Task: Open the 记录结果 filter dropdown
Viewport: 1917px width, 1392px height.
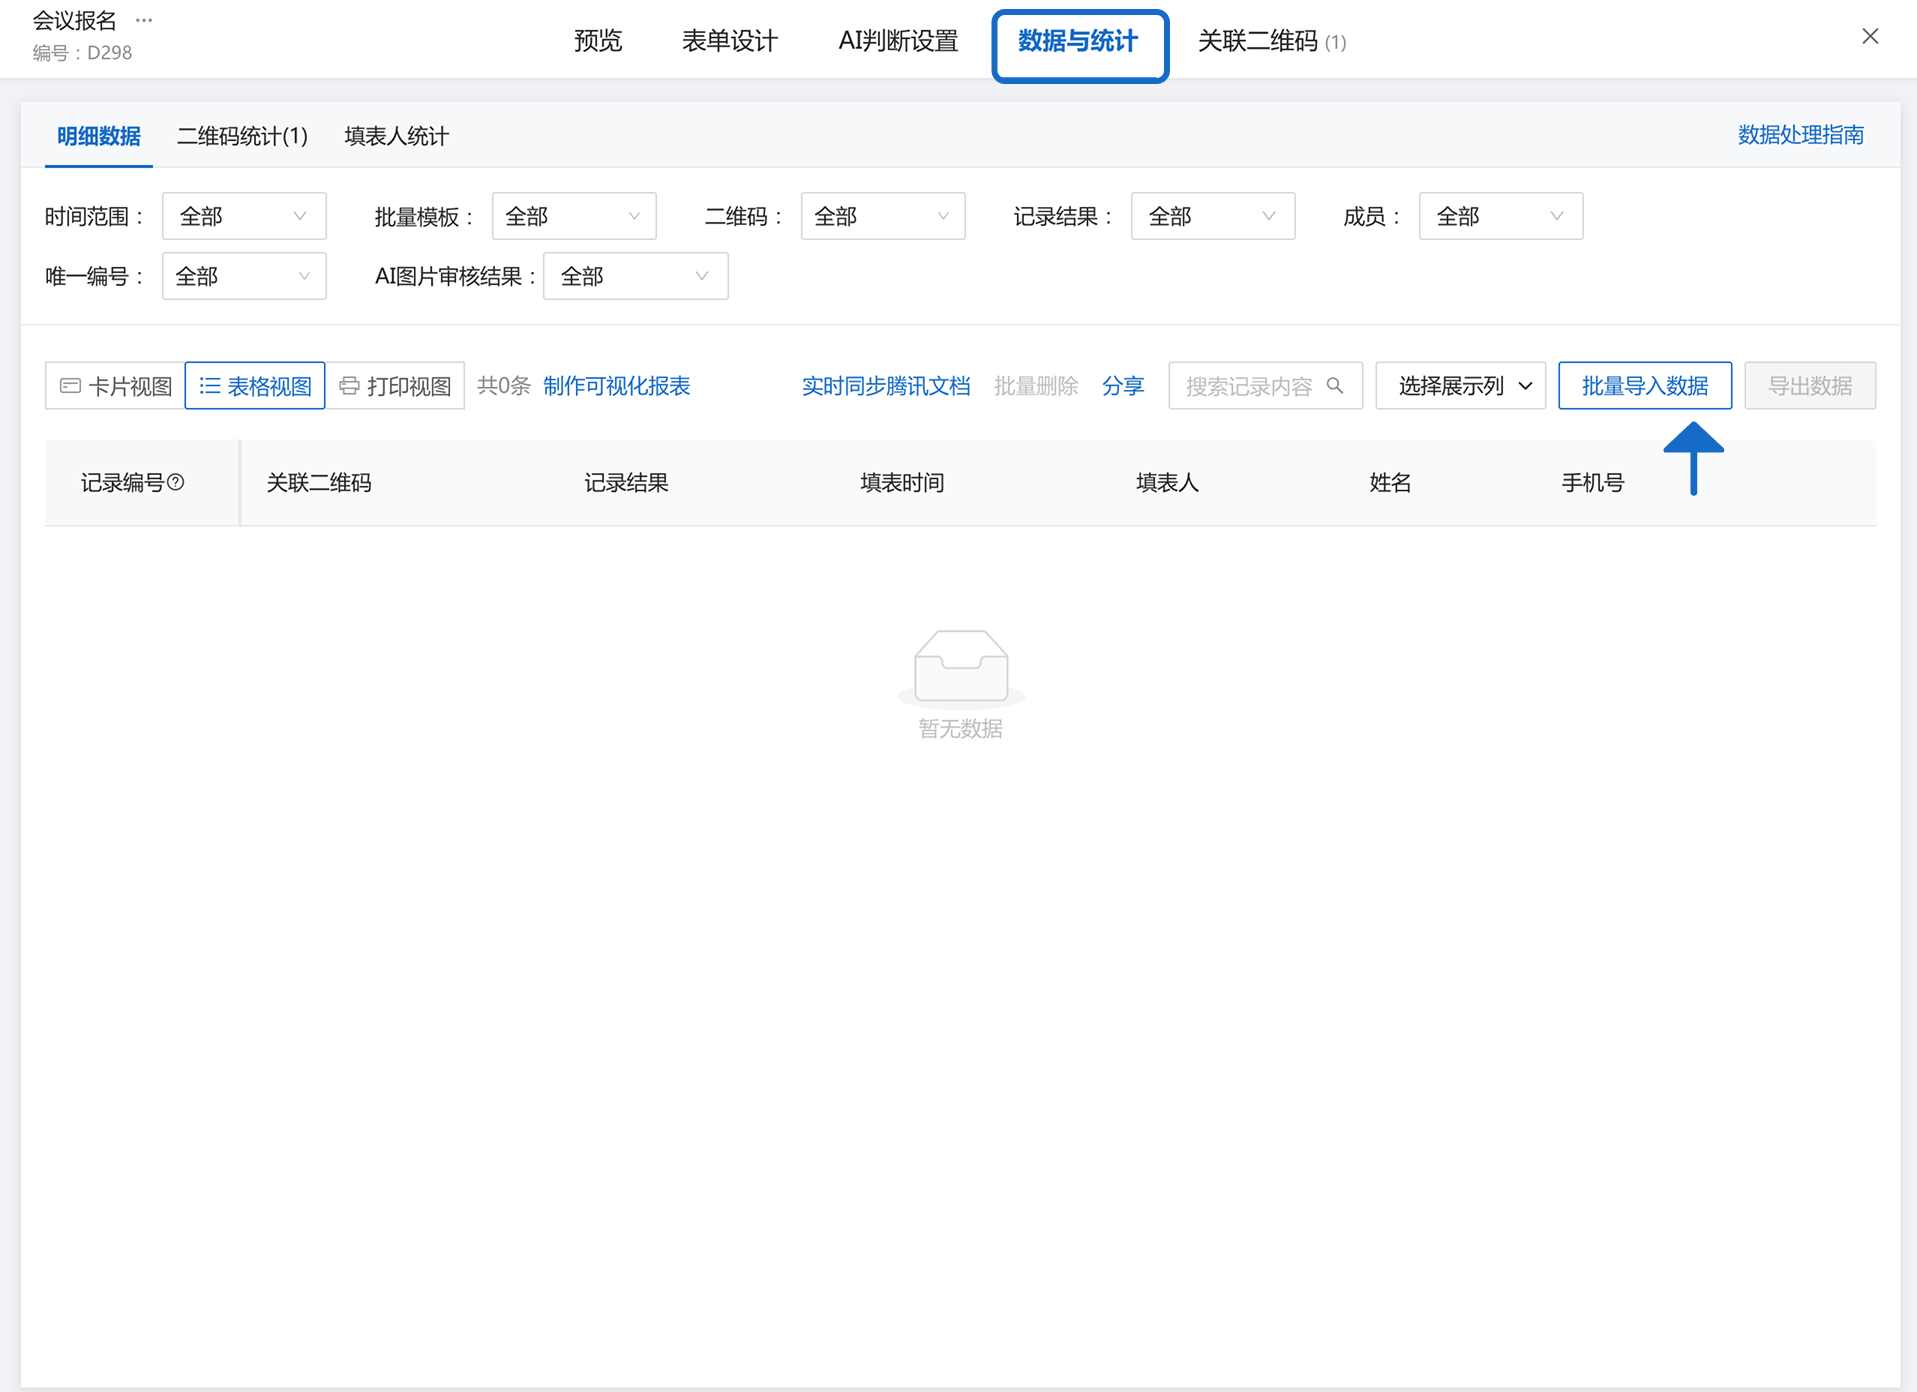Action: [1212, 216]
